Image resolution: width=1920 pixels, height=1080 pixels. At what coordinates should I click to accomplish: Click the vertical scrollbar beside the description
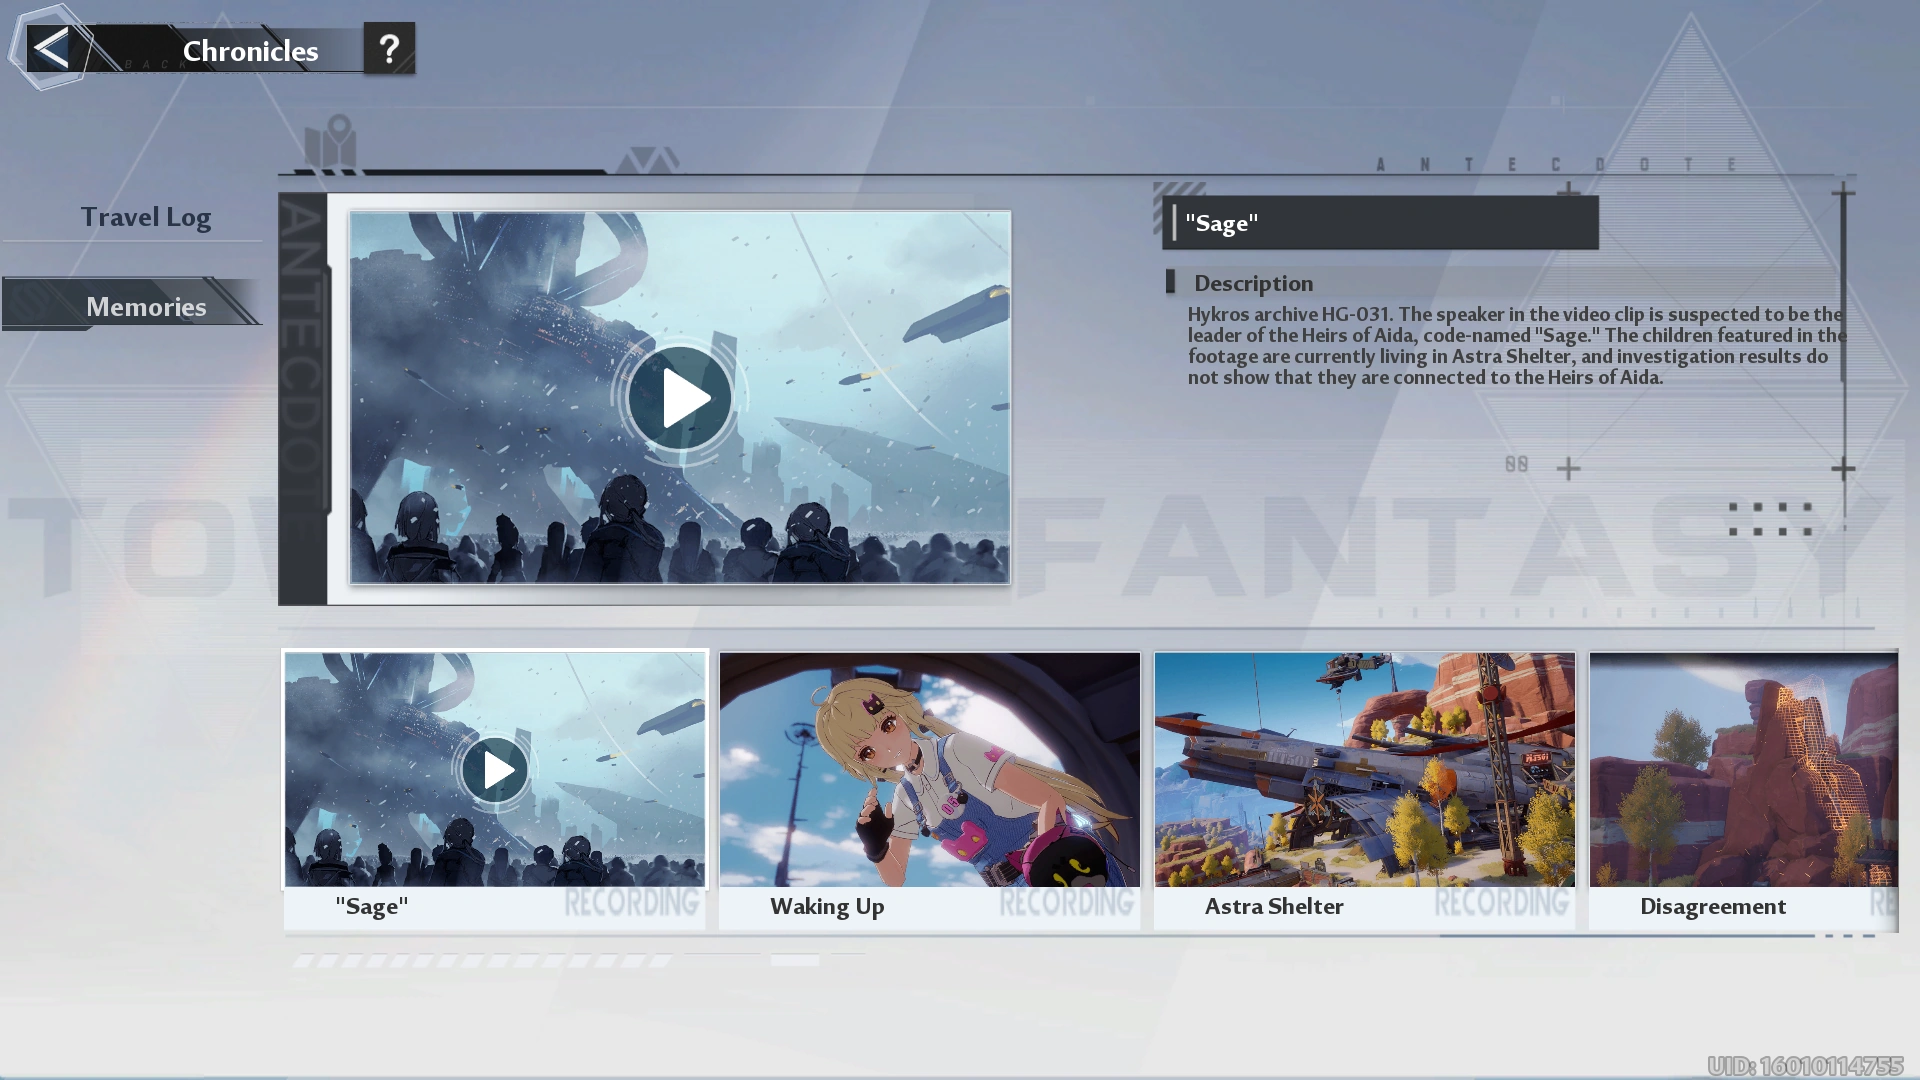click(x=1843, y=290)
